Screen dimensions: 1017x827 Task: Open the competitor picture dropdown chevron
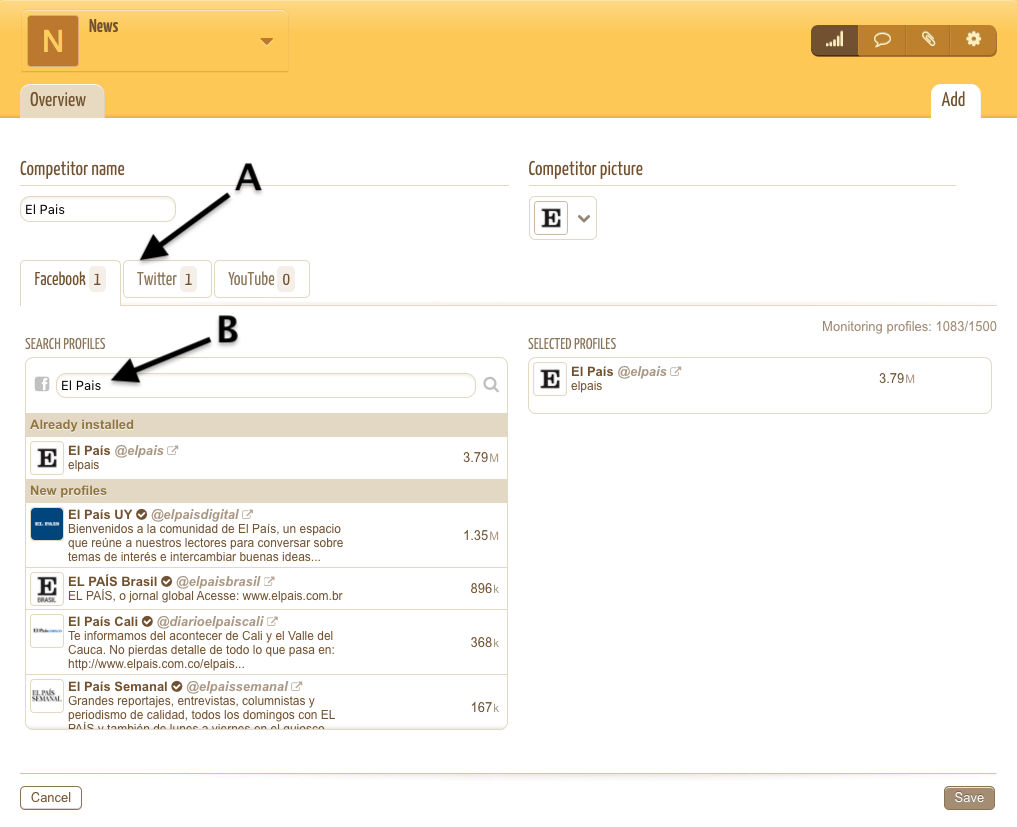coord(584,219)
